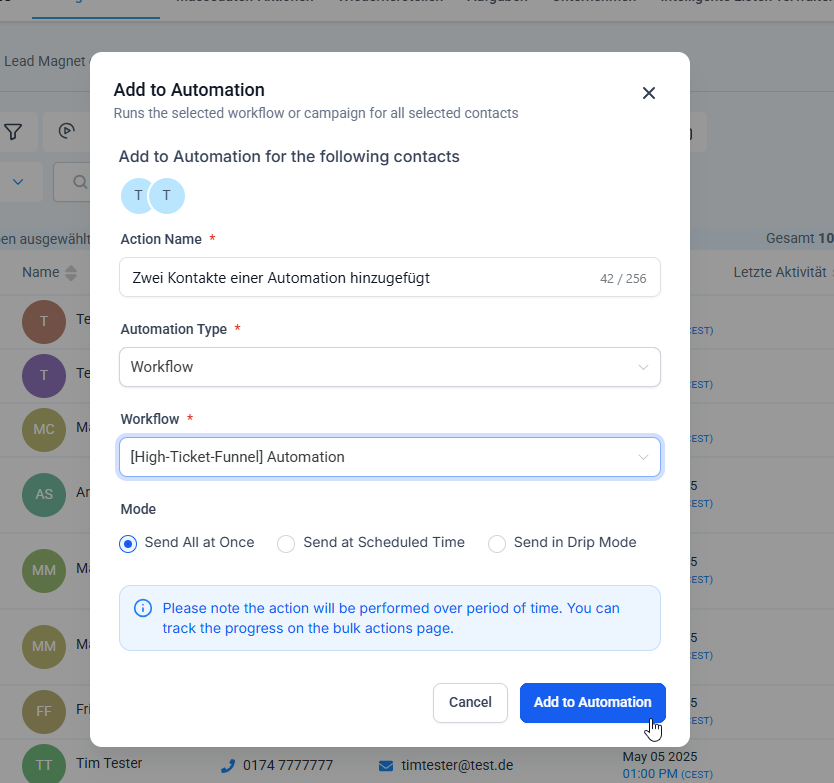Open the Workflow dropdown
The width and height of the screenshot is (834, 783).
tap(389, 457)
